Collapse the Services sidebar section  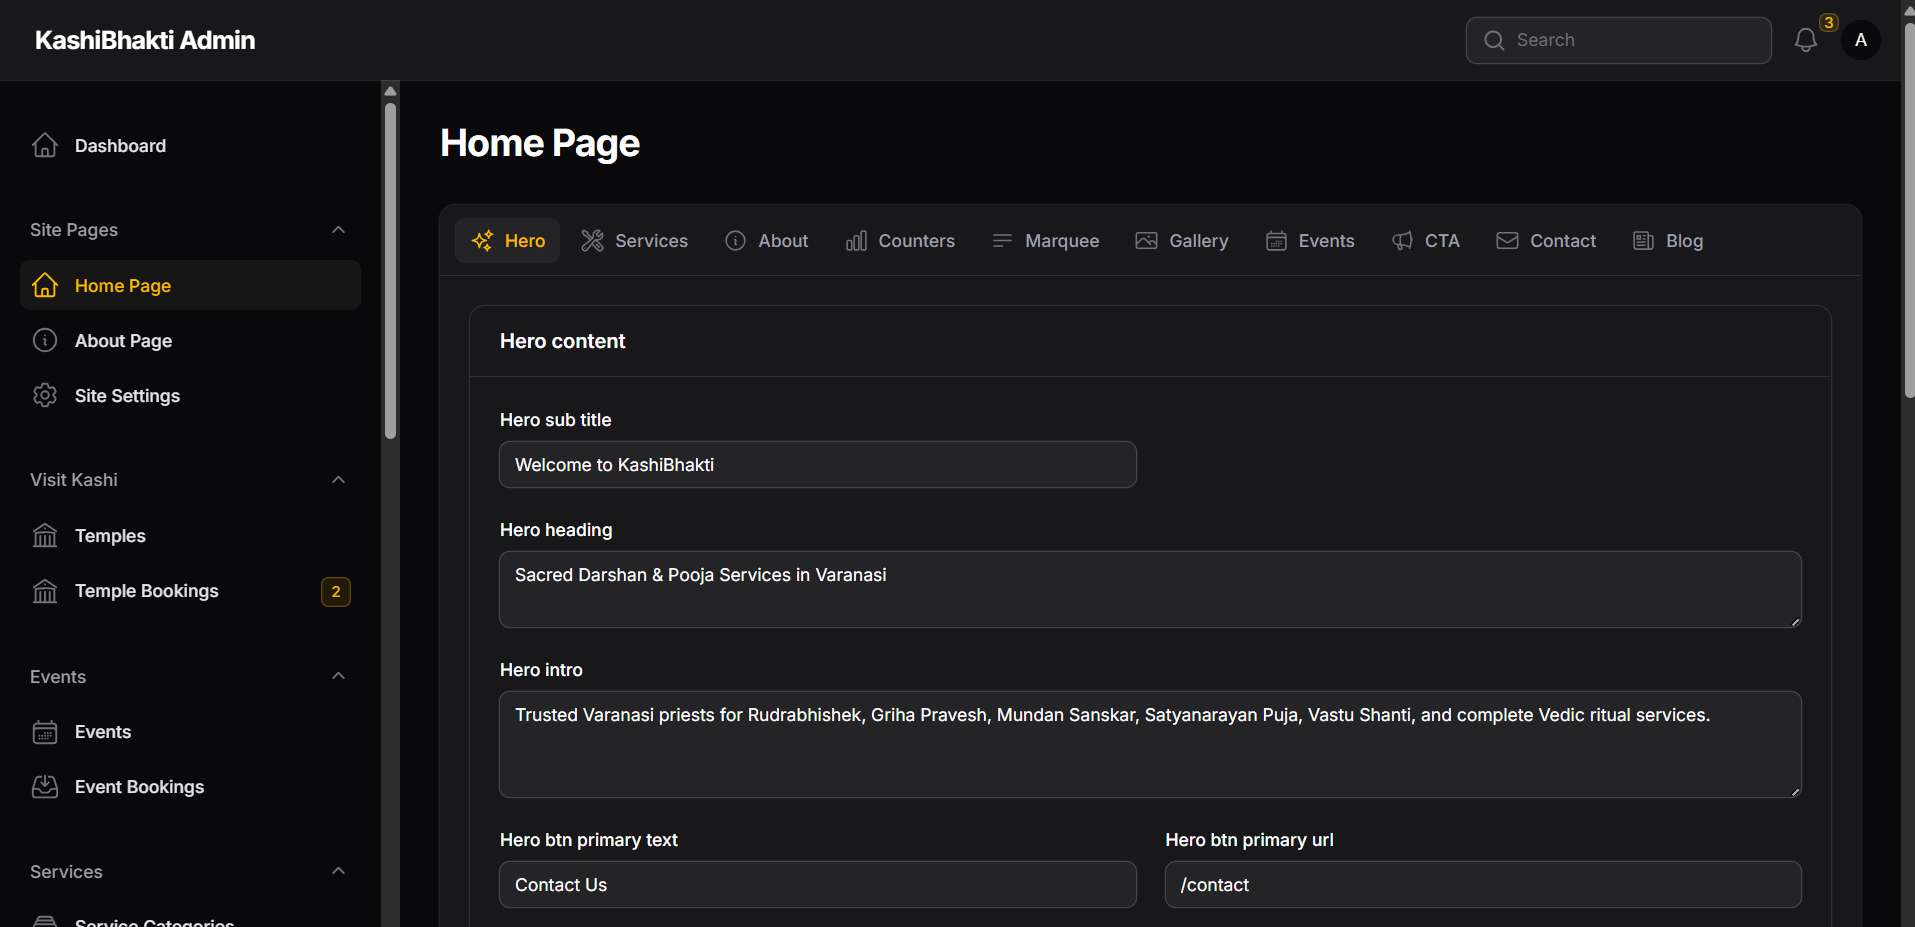pyautogui.click(x=339, y=871)
